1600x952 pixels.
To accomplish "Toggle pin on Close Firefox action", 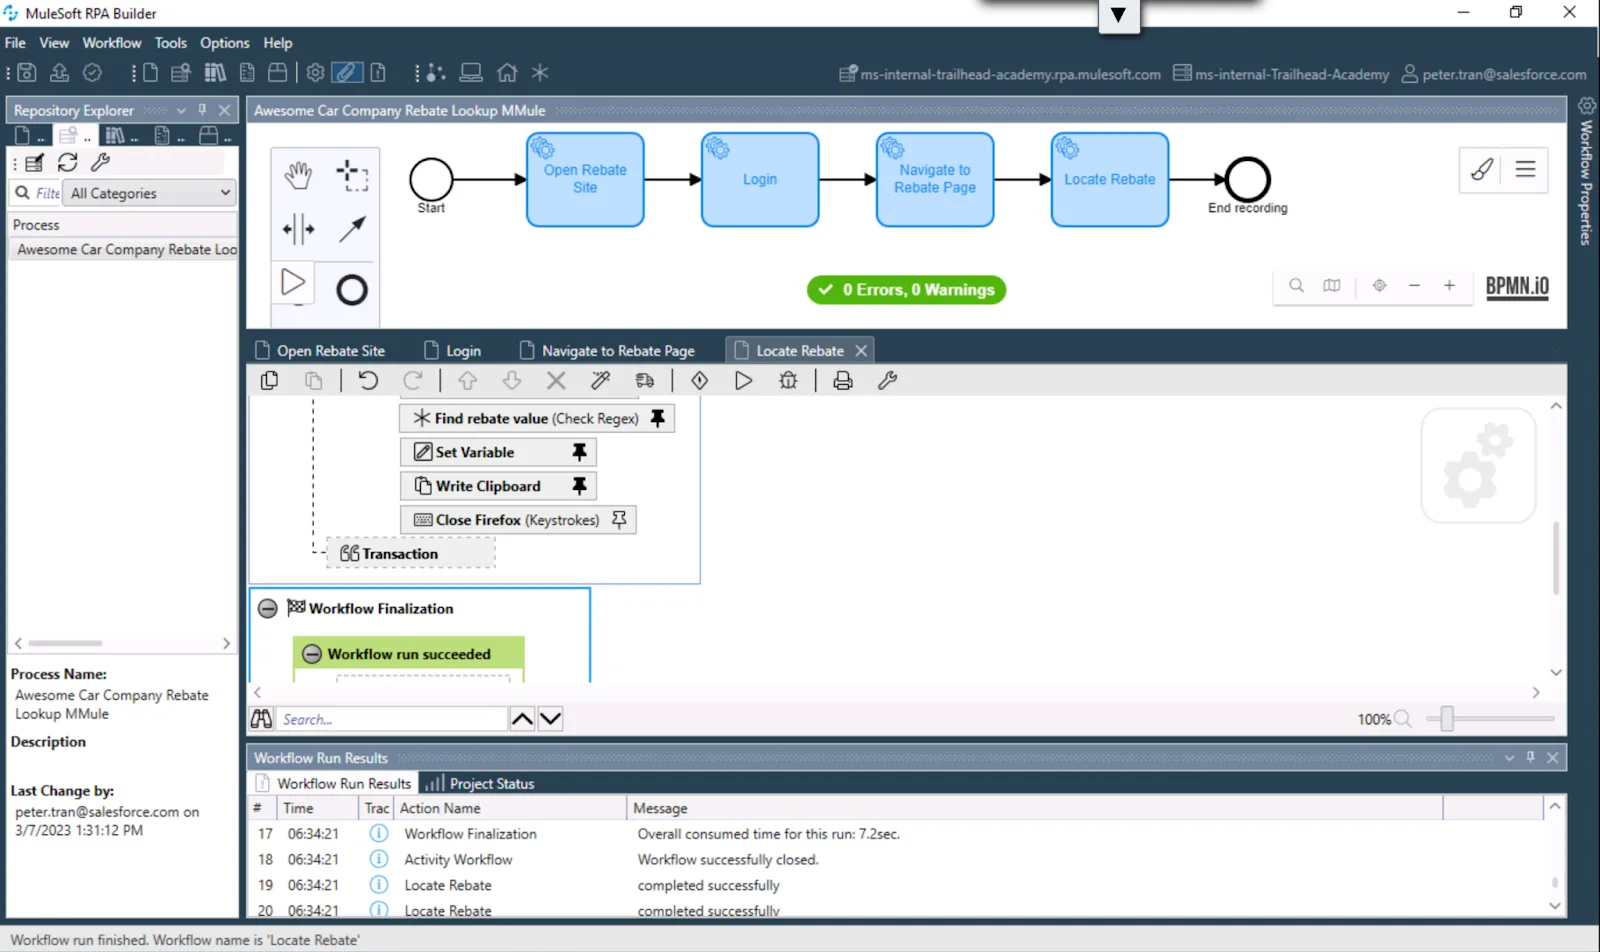I will pos(619,520).
